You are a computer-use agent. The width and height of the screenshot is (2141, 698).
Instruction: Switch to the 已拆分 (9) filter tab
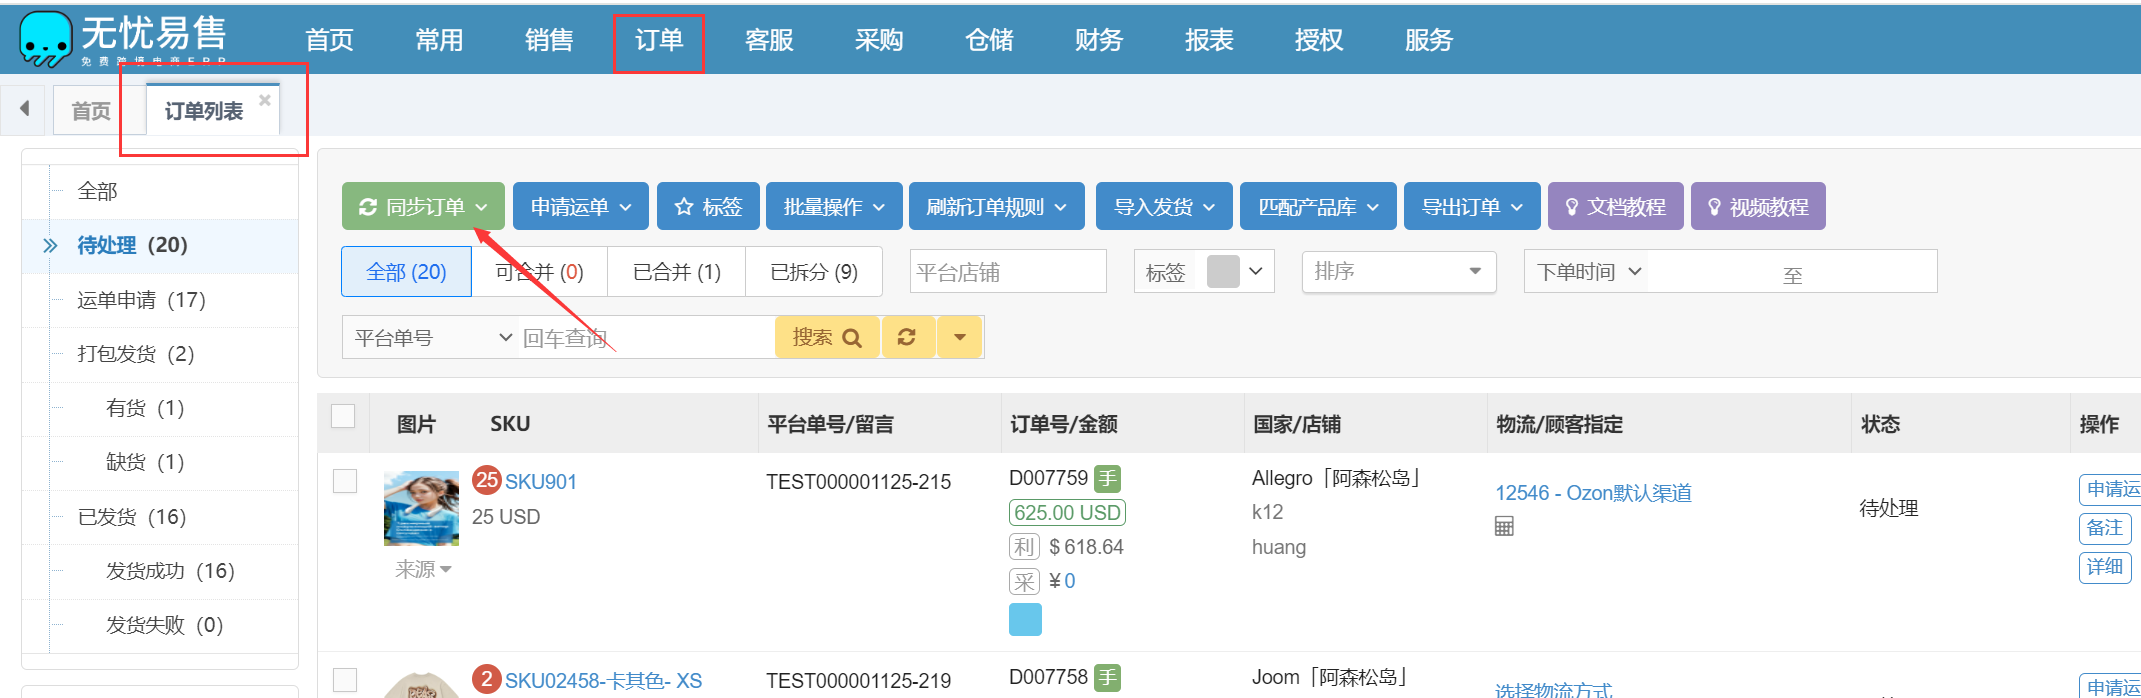point(813,272)
